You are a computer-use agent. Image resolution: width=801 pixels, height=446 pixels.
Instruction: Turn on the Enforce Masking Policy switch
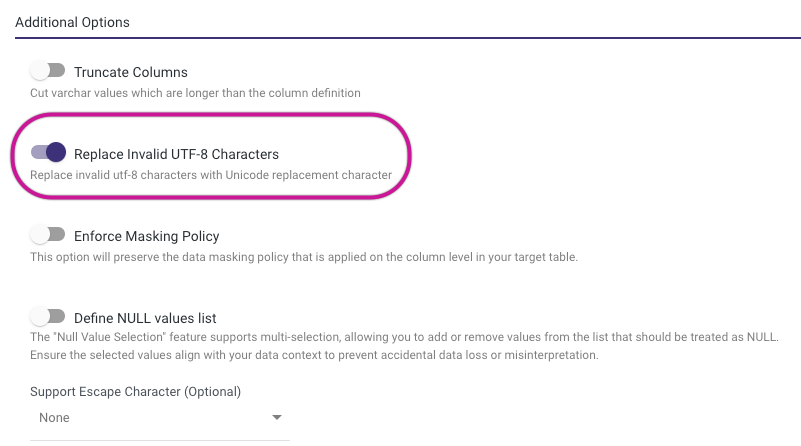click(x=47, y=236)
